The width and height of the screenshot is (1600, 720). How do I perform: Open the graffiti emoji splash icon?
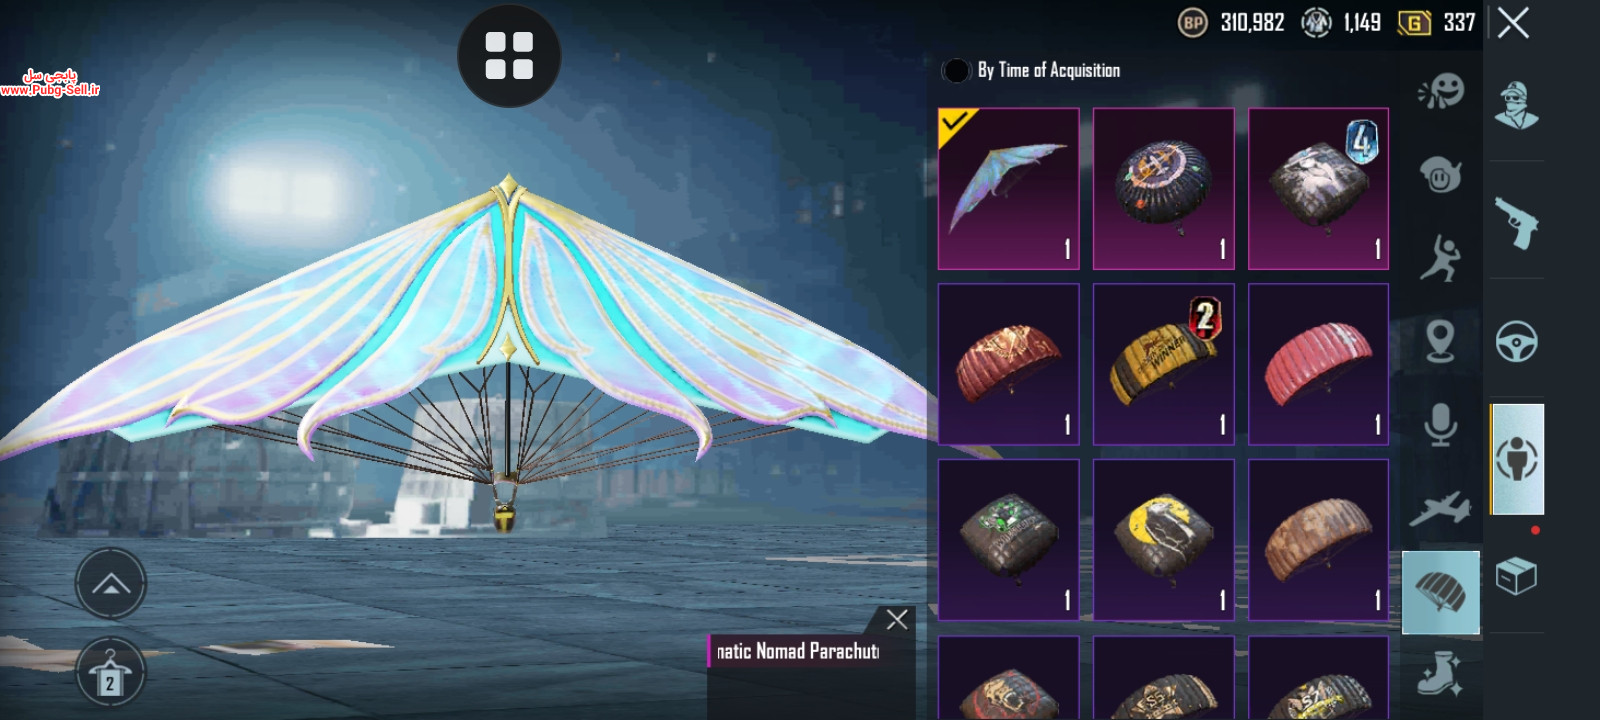[x=1441, y=92]
